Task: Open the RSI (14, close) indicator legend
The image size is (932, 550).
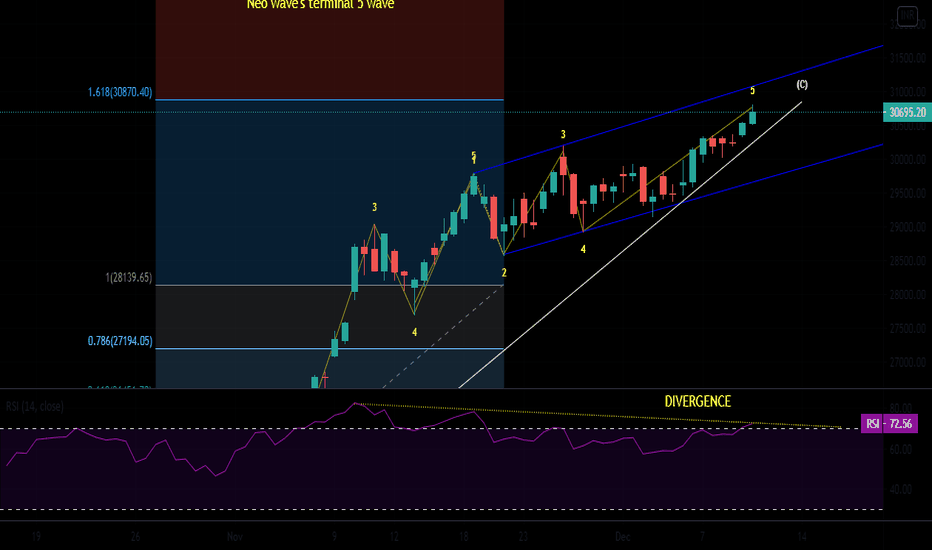Action: point(34,406)
